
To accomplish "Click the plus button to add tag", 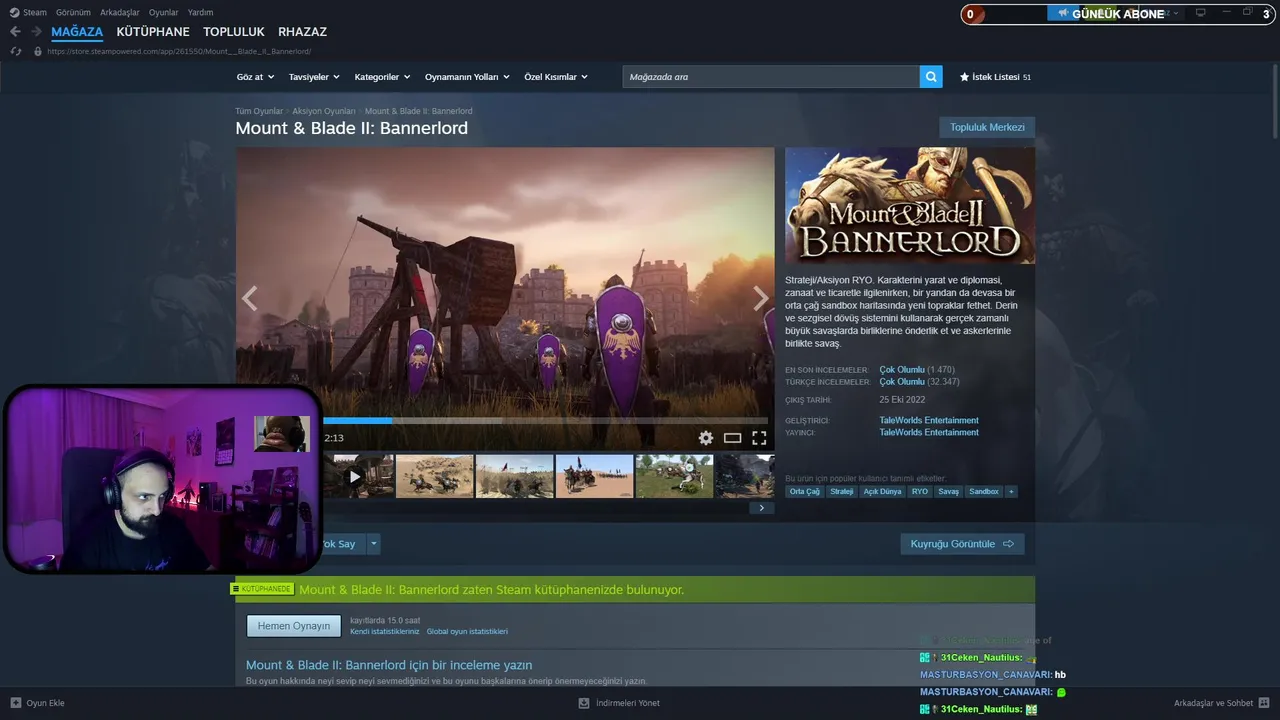I will (1011, 491).
